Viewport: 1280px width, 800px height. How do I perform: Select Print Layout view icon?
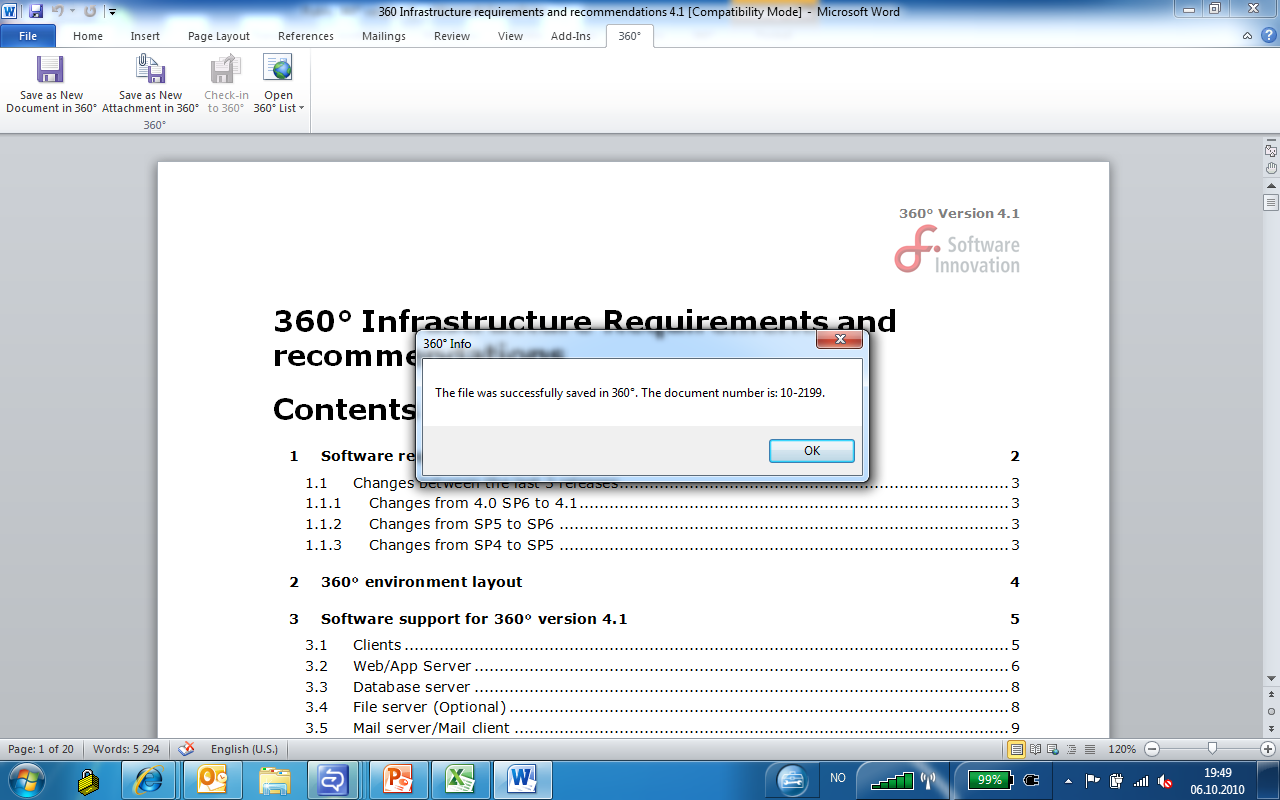tap(1017, 749)
